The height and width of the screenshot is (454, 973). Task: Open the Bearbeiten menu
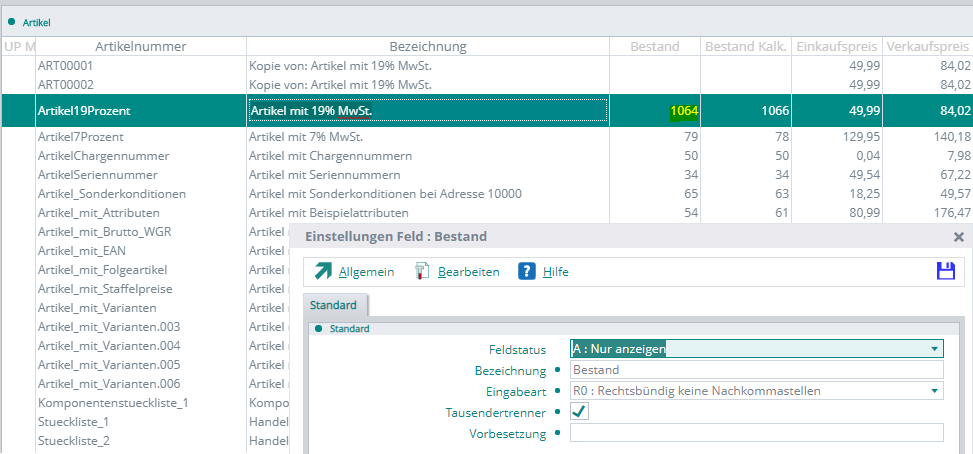tap(468, 272)
